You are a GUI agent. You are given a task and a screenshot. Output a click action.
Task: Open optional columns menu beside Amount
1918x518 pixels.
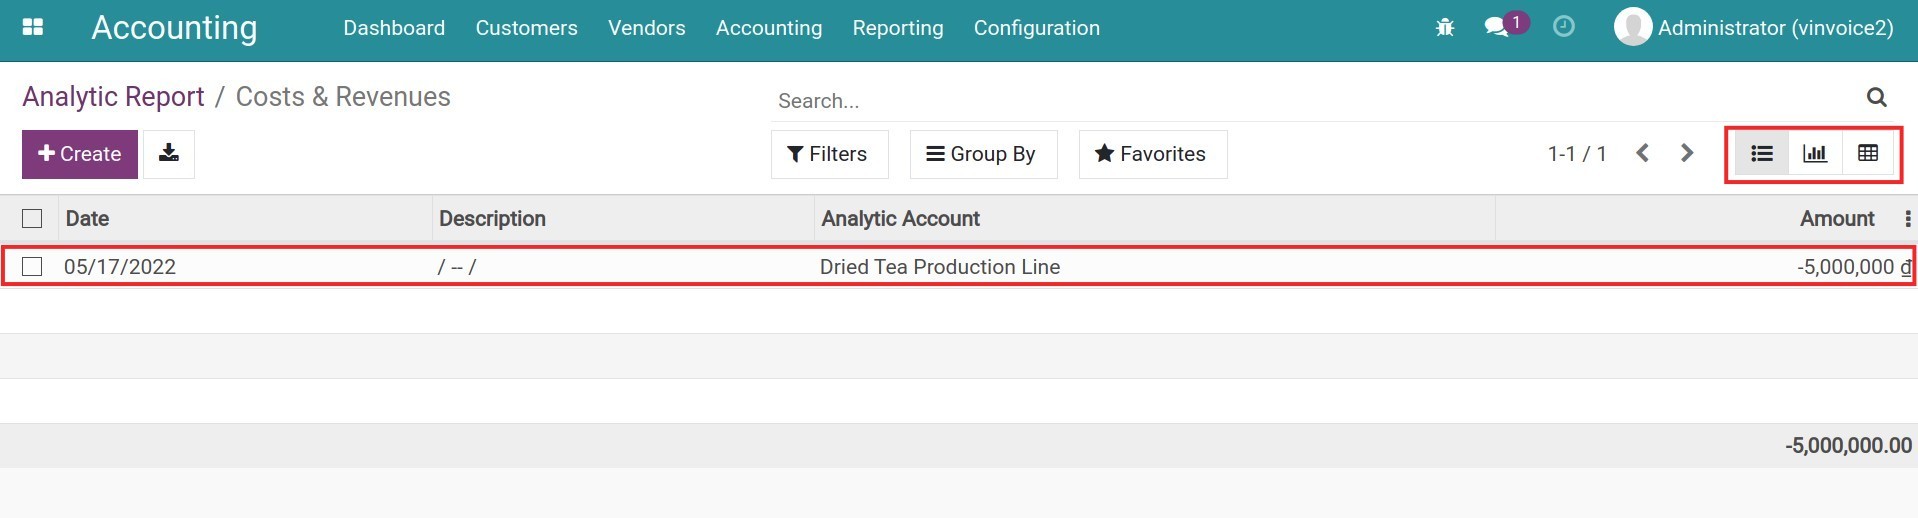(x=1907, y=219)
